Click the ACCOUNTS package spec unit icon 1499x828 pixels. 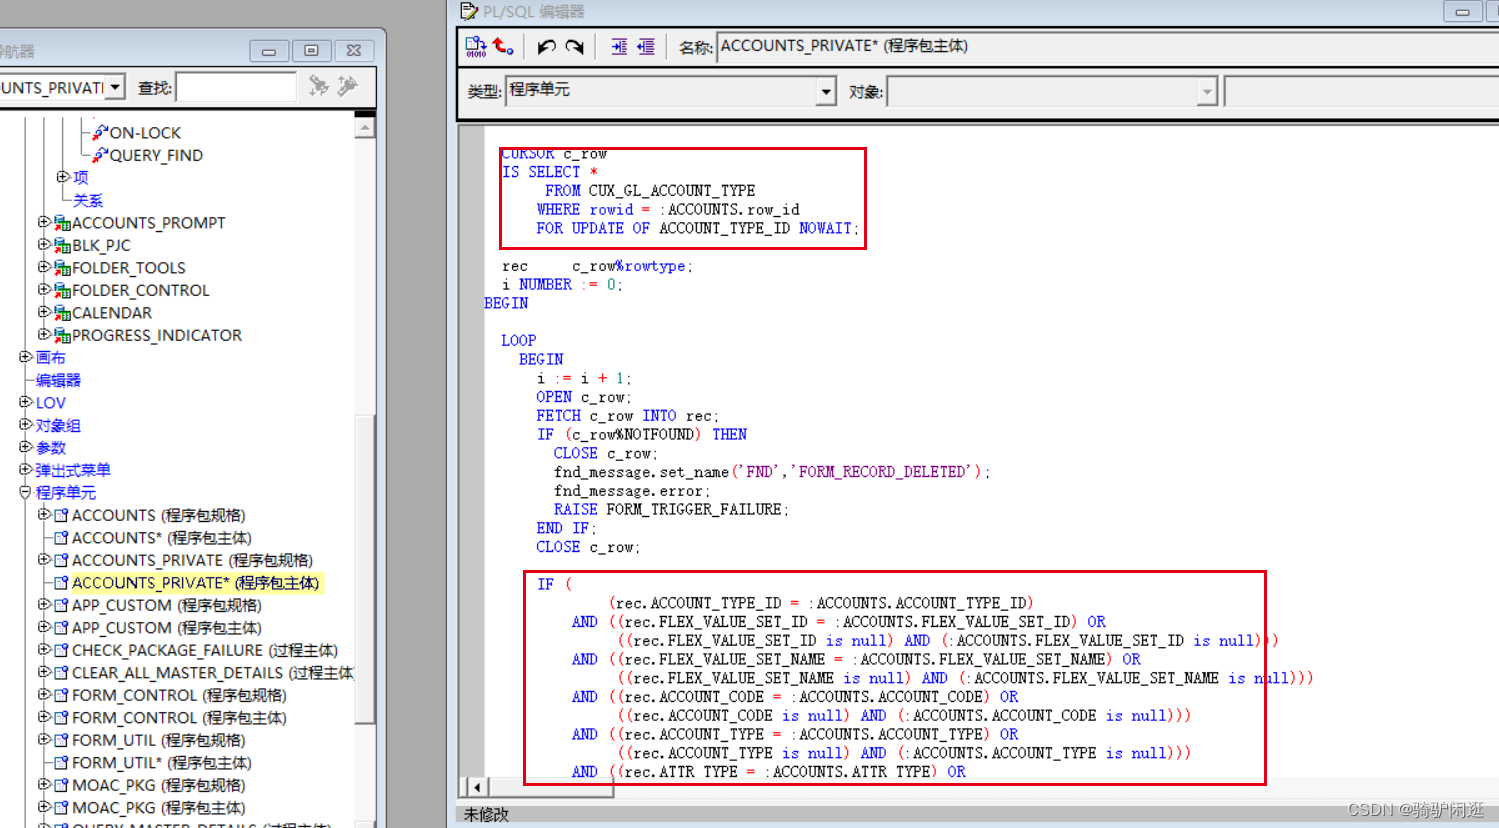pyautogui.click(x=61, y=515)
